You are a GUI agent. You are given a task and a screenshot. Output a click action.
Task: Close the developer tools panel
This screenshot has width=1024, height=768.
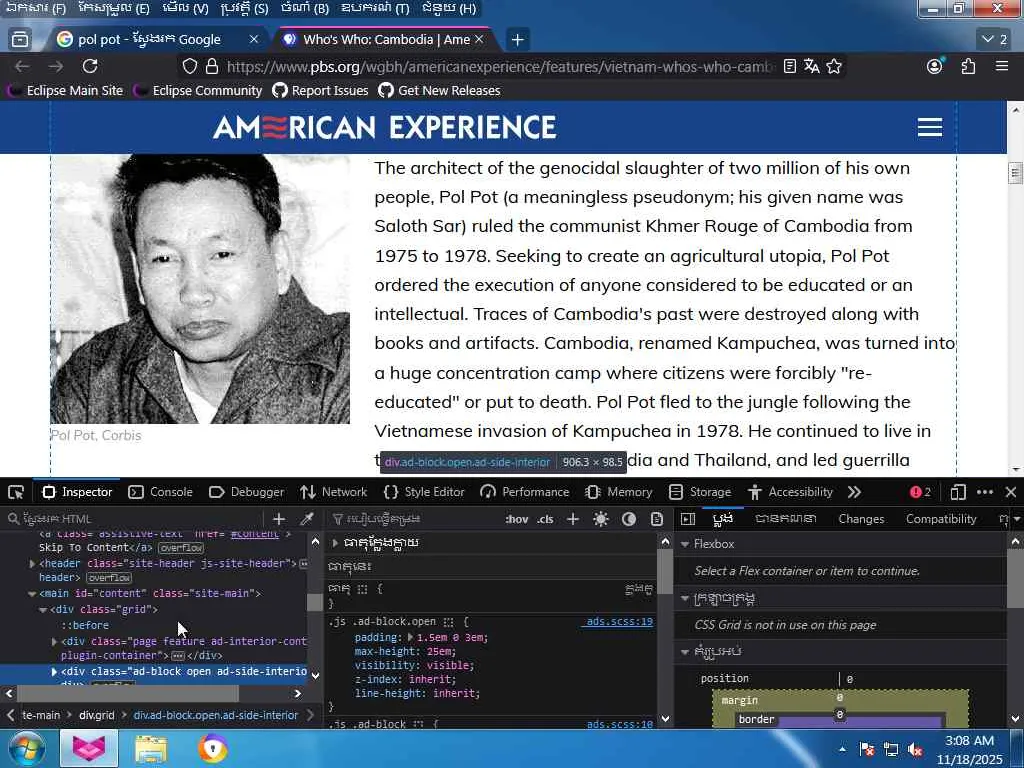1010,492
